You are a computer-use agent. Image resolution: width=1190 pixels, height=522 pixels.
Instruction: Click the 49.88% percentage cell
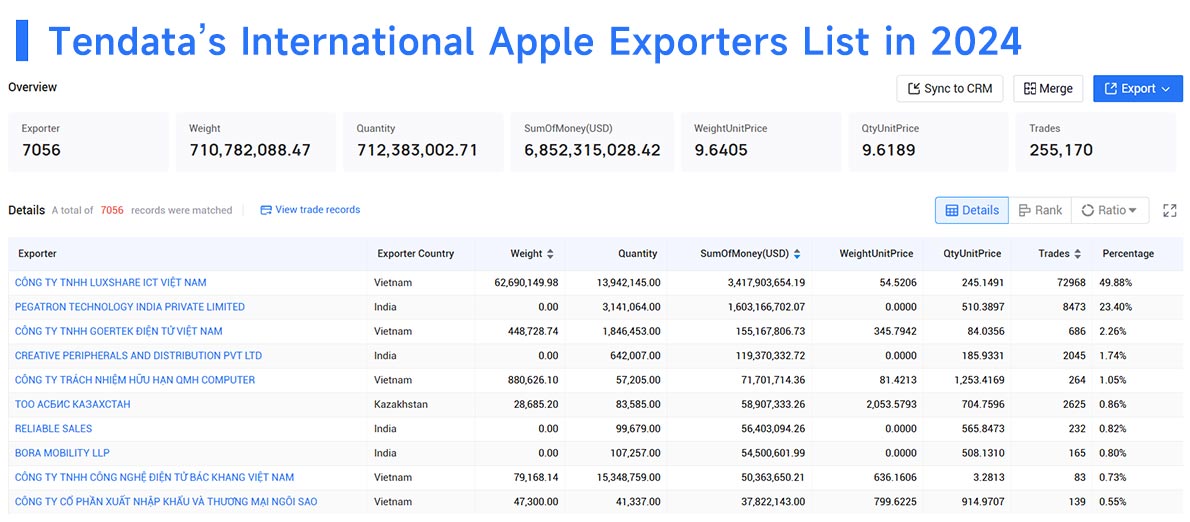coord(1116,282)
